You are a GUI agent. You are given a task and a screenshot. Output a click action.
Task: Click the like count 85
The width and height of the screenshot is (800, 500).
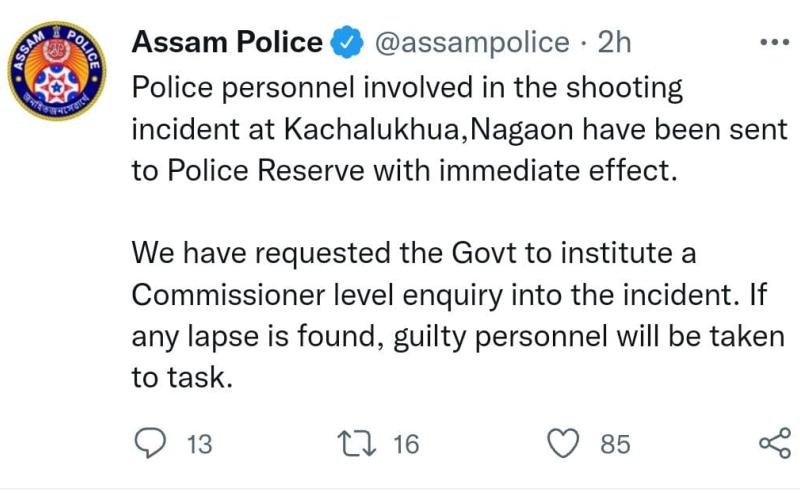coord(615,444)
